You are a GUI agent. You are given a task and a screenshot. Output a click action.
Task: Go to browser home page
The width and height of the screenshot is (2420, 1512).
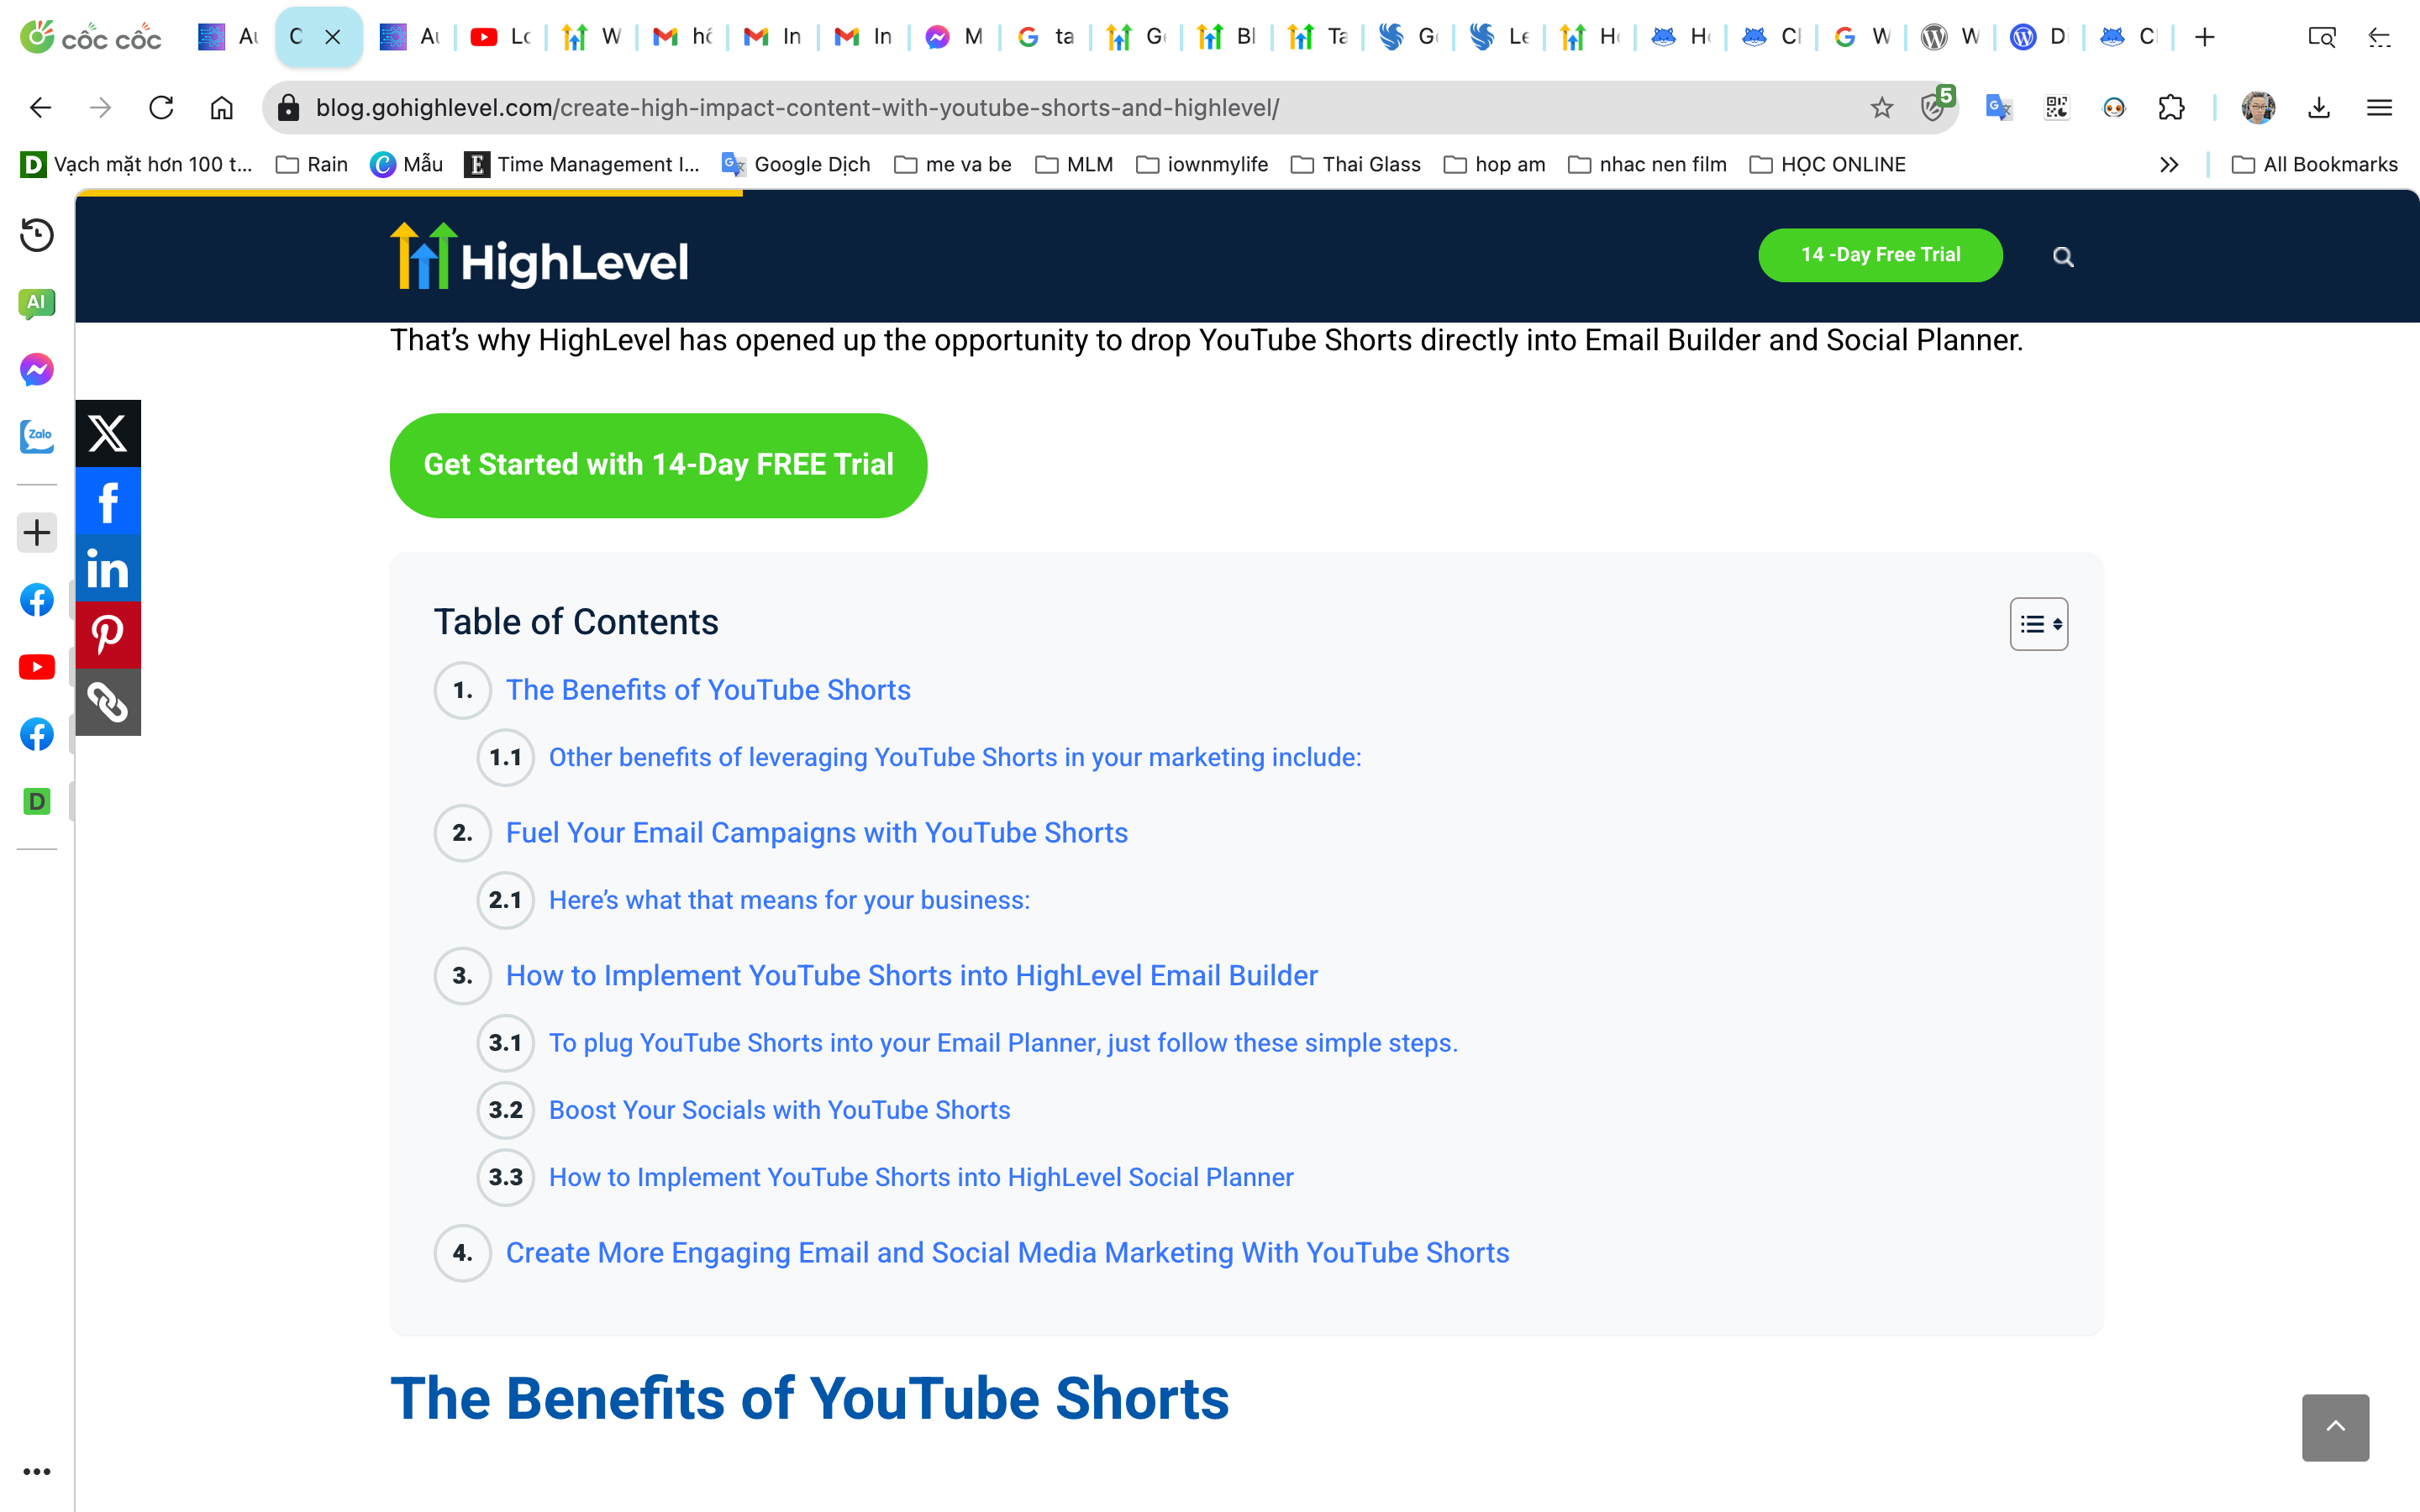pyautogui.click(x=221, y=108)
